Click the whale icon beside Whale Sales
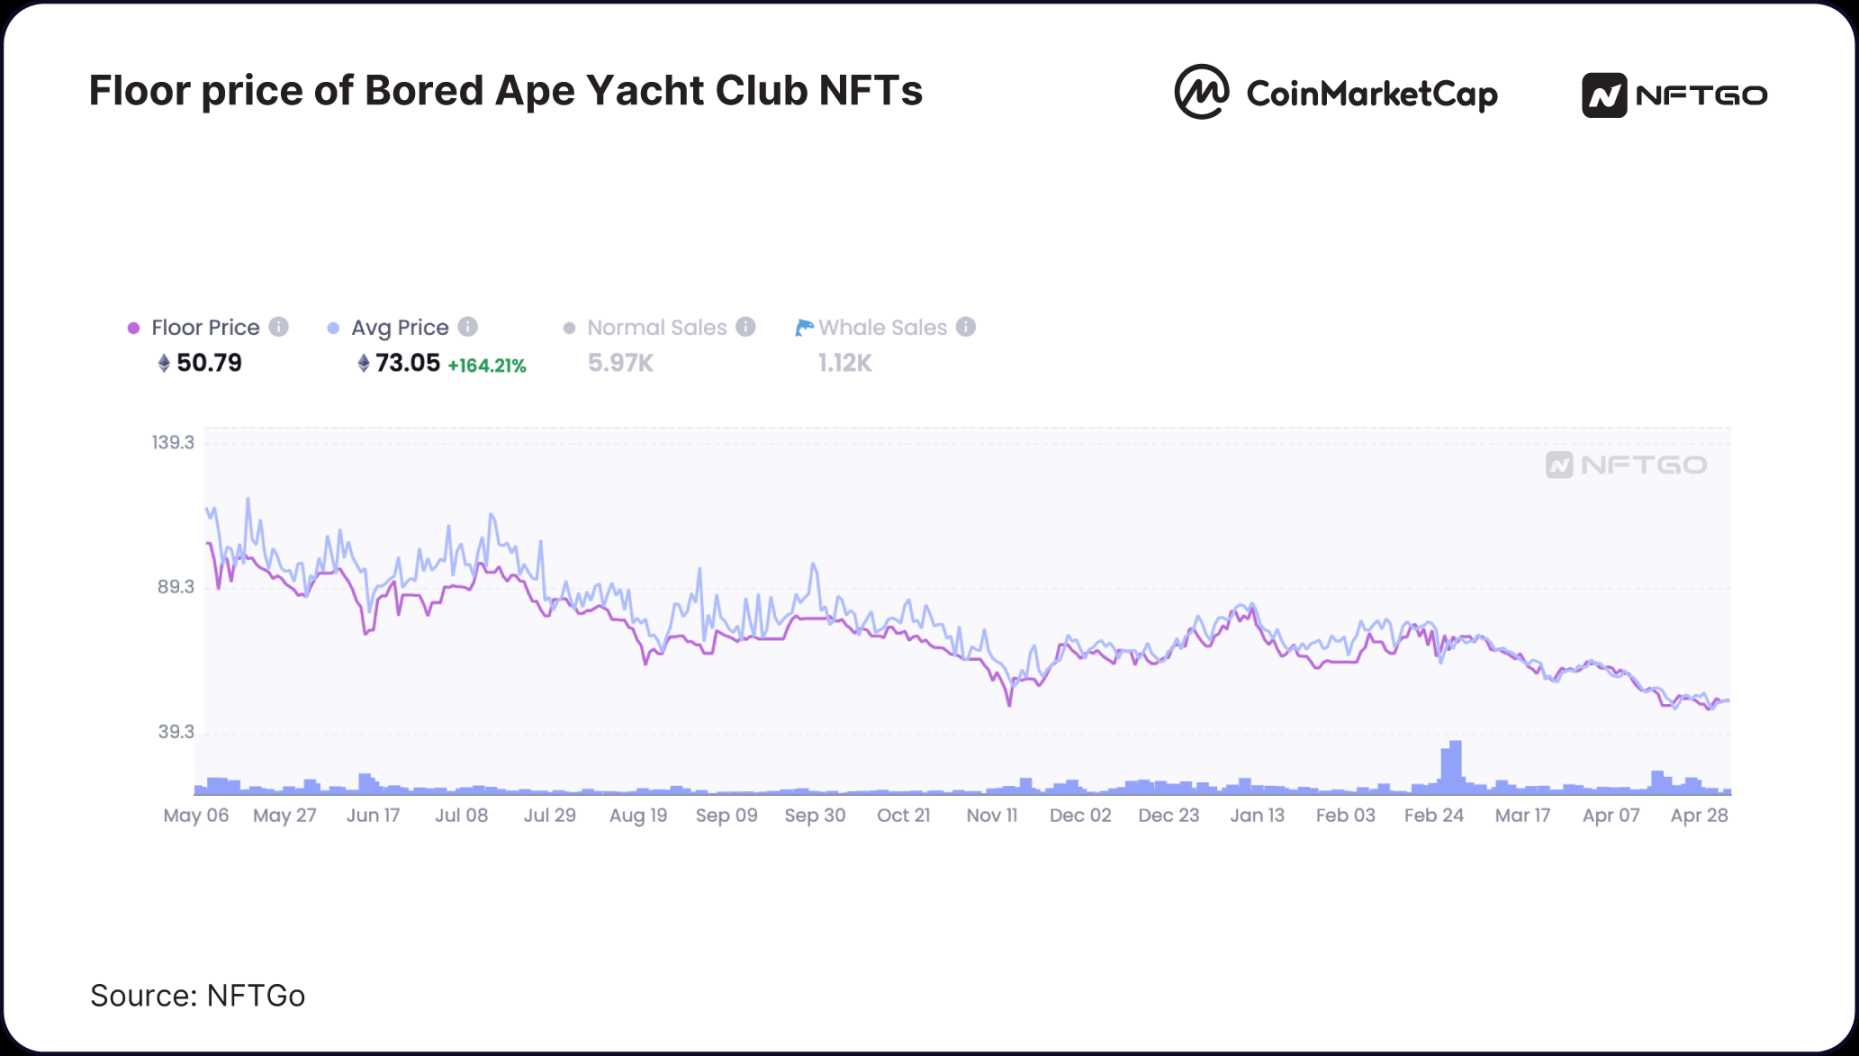Viewport: 1859px width, 1056px height. point(804,327)
